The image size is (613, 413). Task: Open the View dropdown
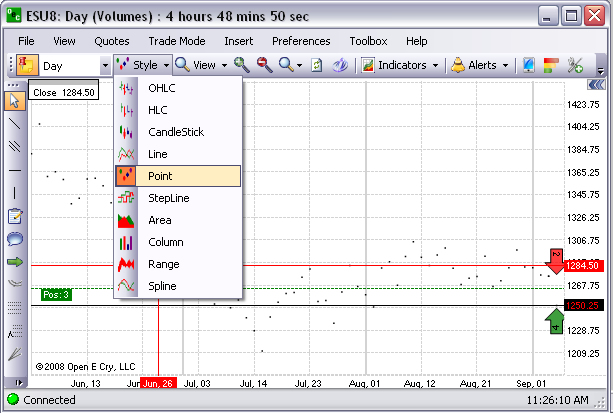click(x=201, y=65)
